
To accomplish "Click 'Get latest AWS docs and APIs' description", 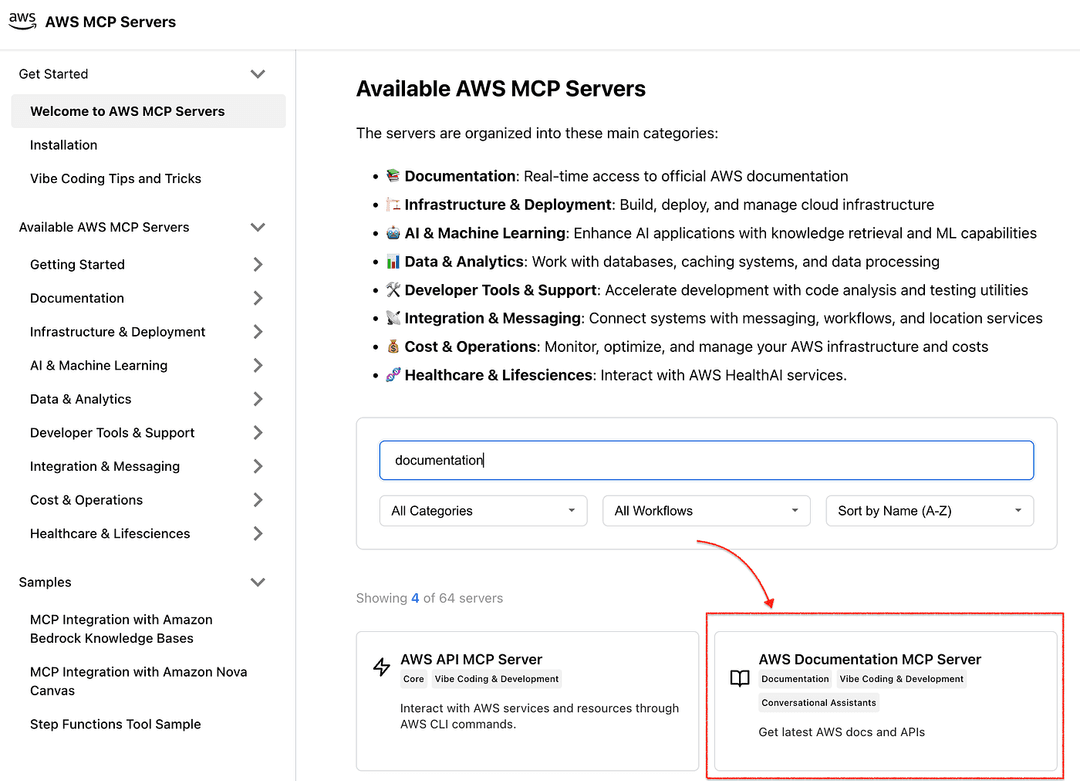I will click(842, 732).
